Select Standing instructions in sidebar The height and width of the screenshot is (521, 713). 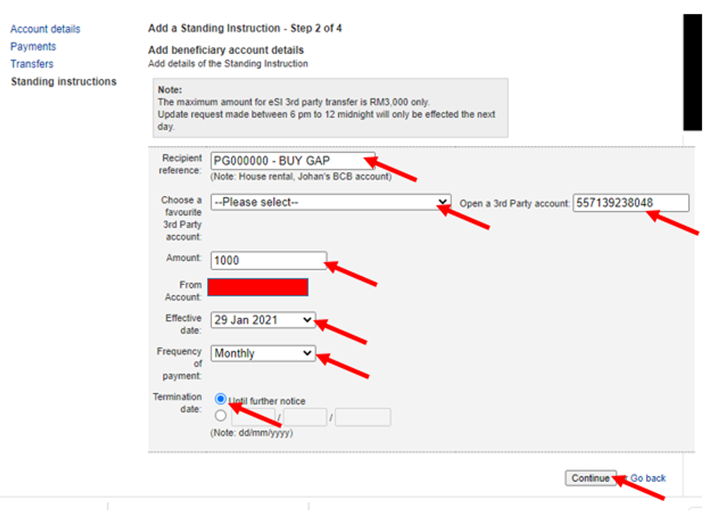(64, 81)
